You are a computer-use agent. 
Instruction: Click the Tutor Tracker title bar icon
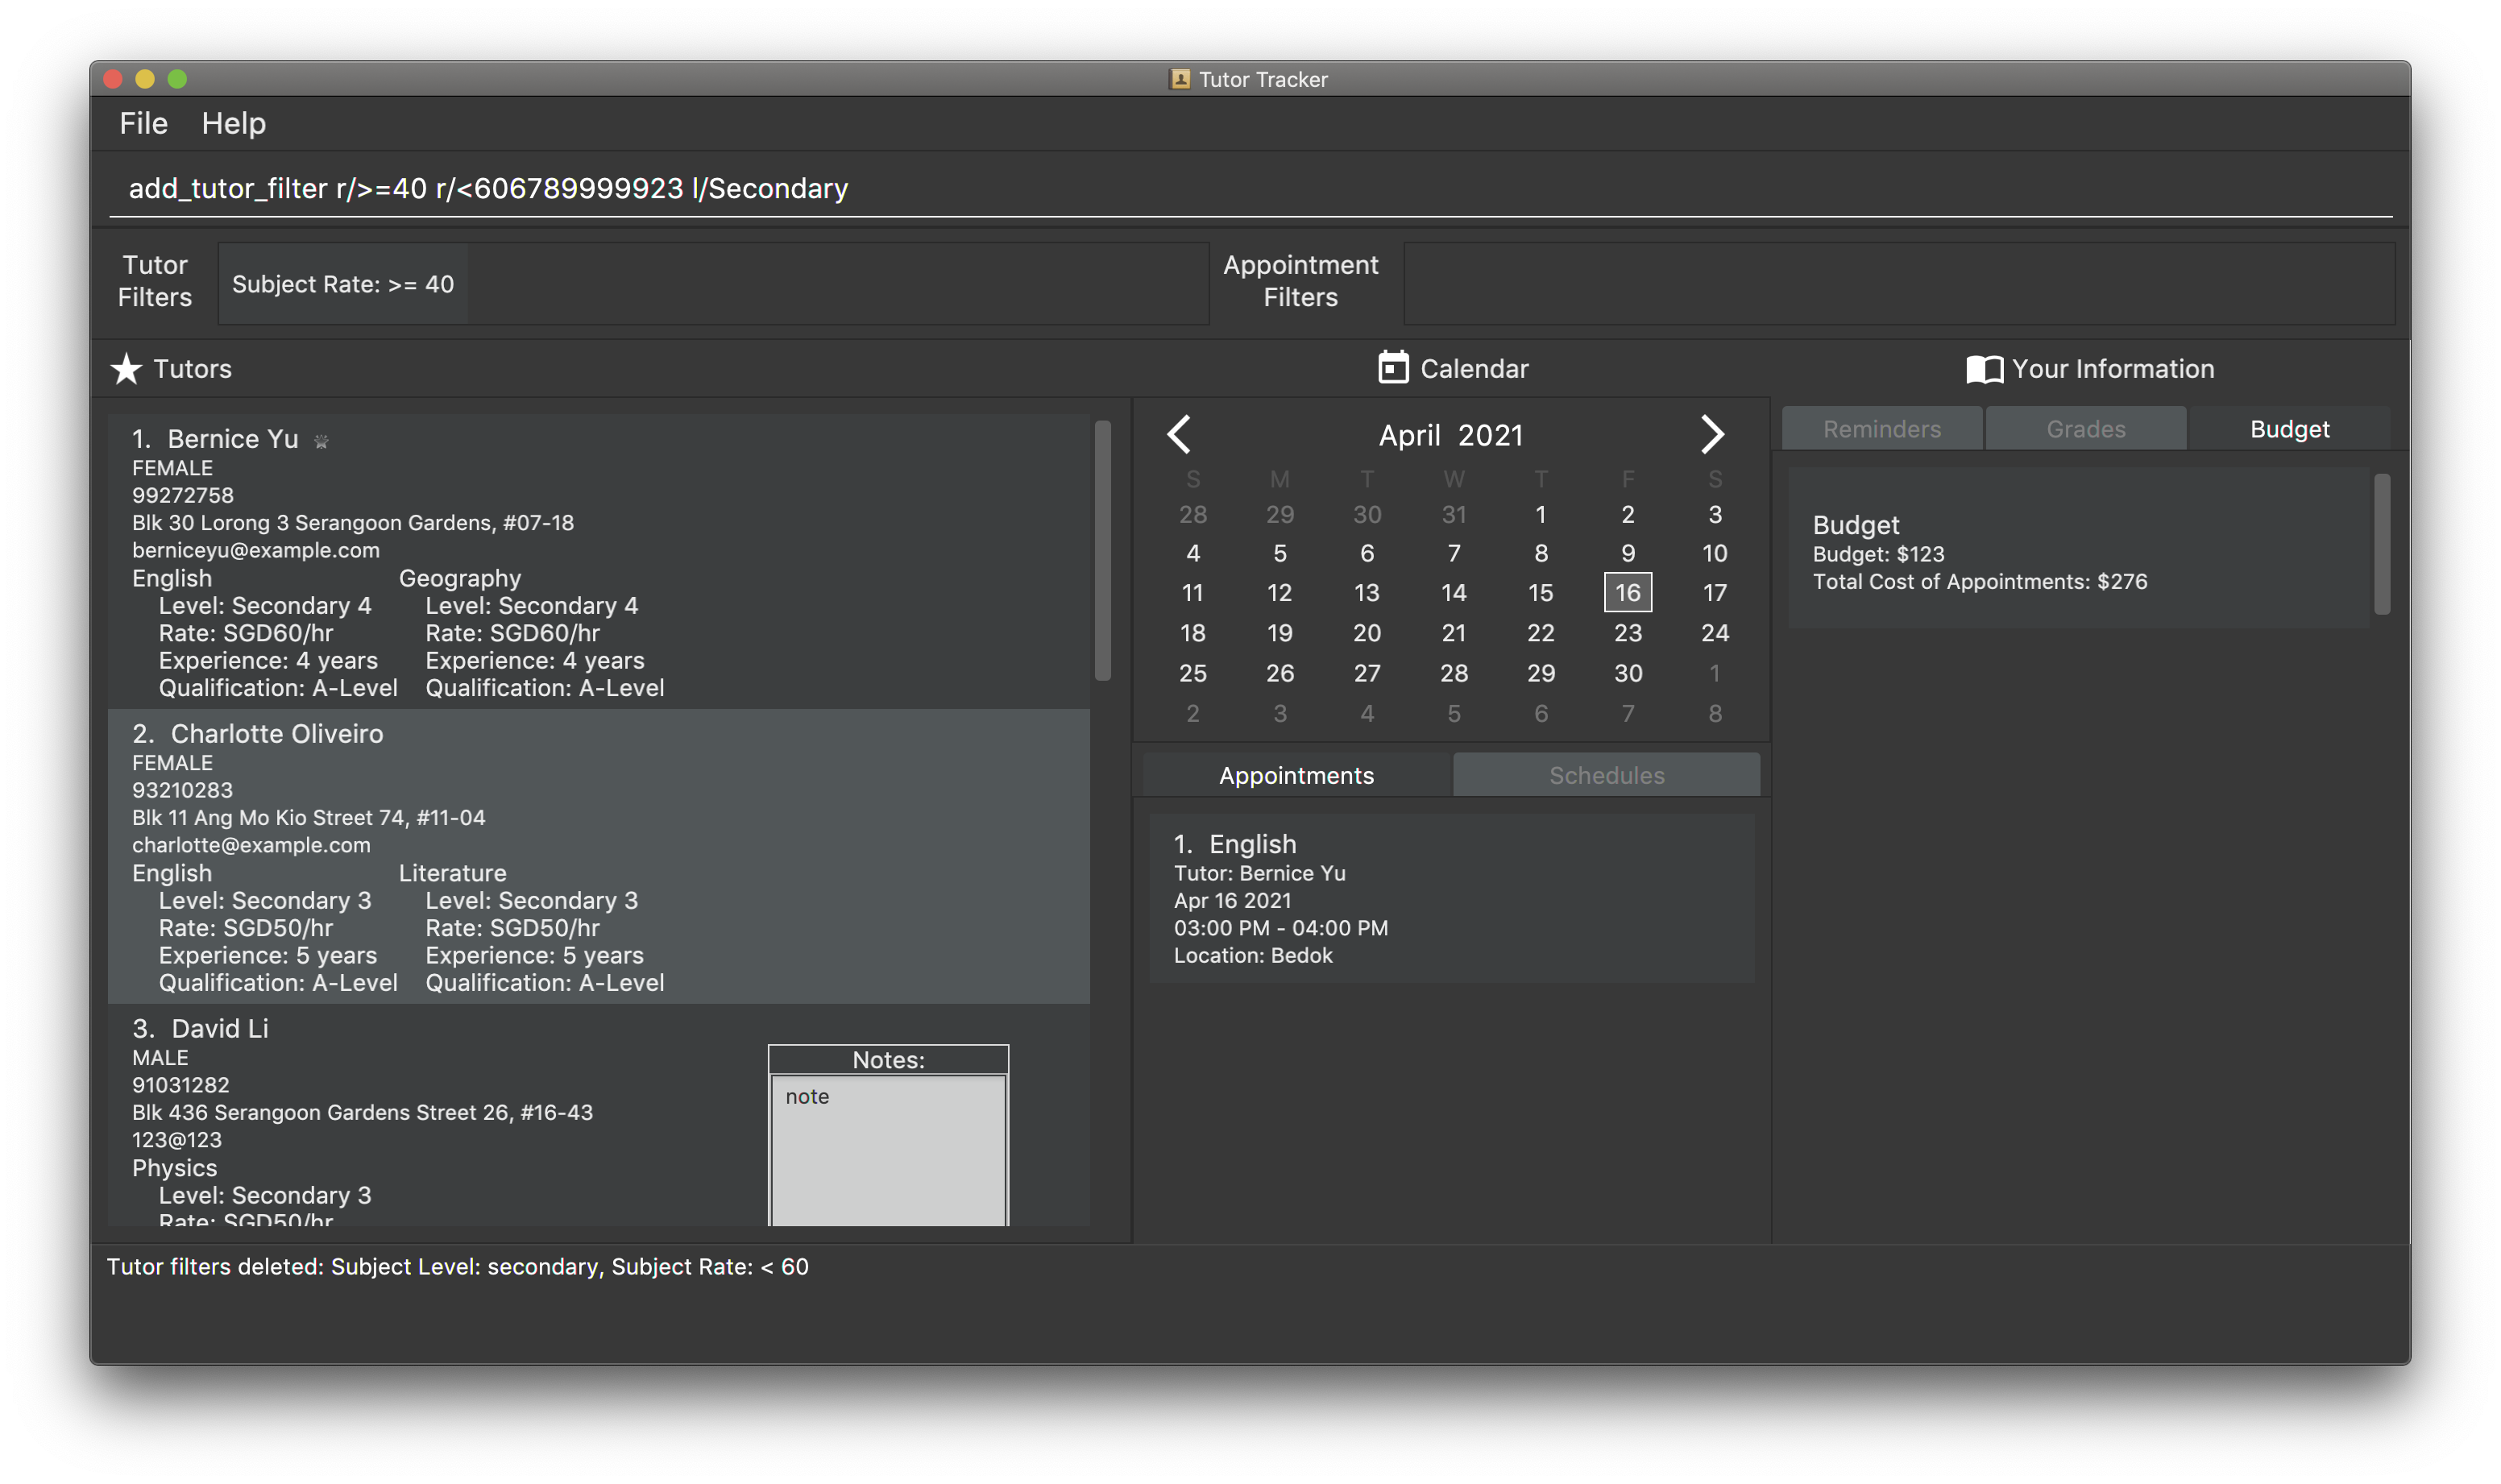1180,79
